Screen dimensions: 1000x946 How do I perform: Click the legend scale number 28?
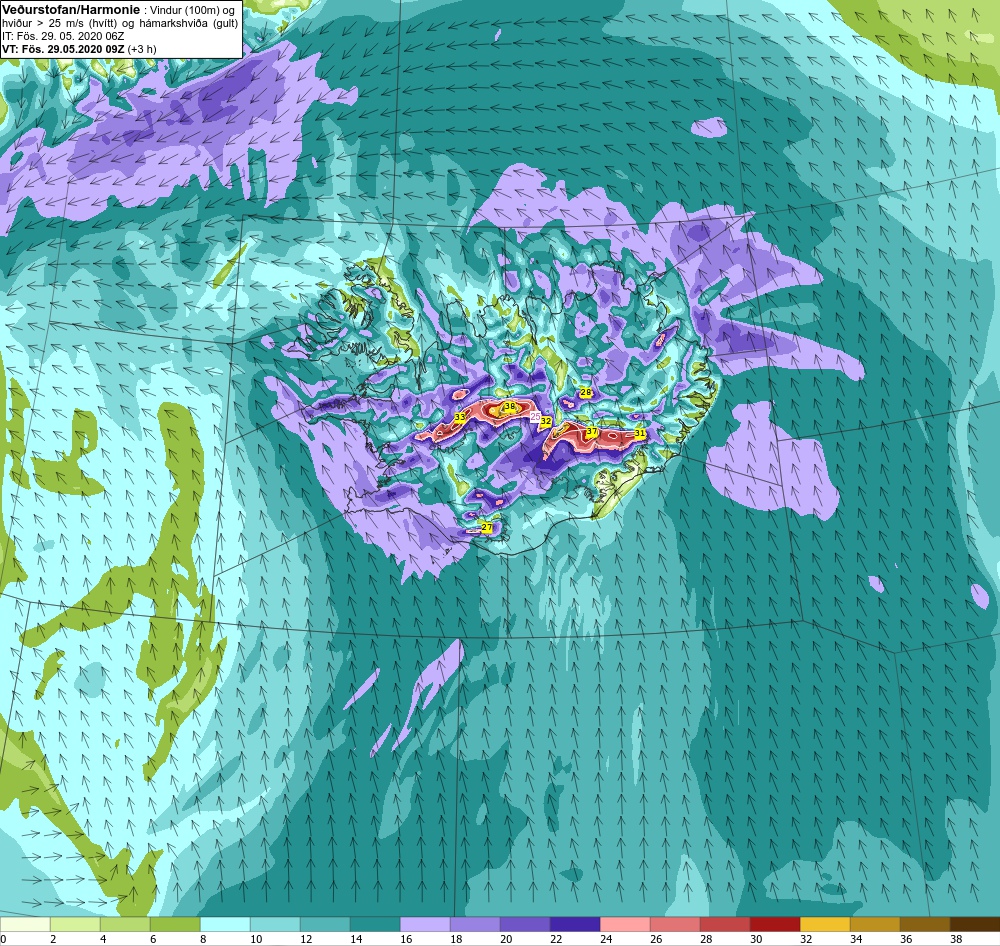pyautogui.click(x=705, y=939)
